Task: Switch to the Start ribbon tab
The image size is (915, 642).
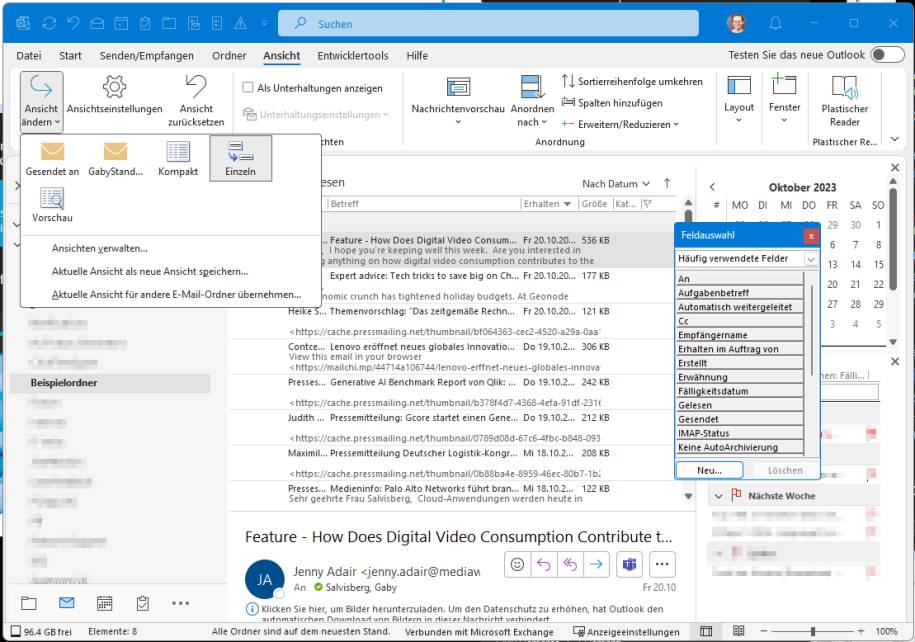Action: tap(70, 56)
